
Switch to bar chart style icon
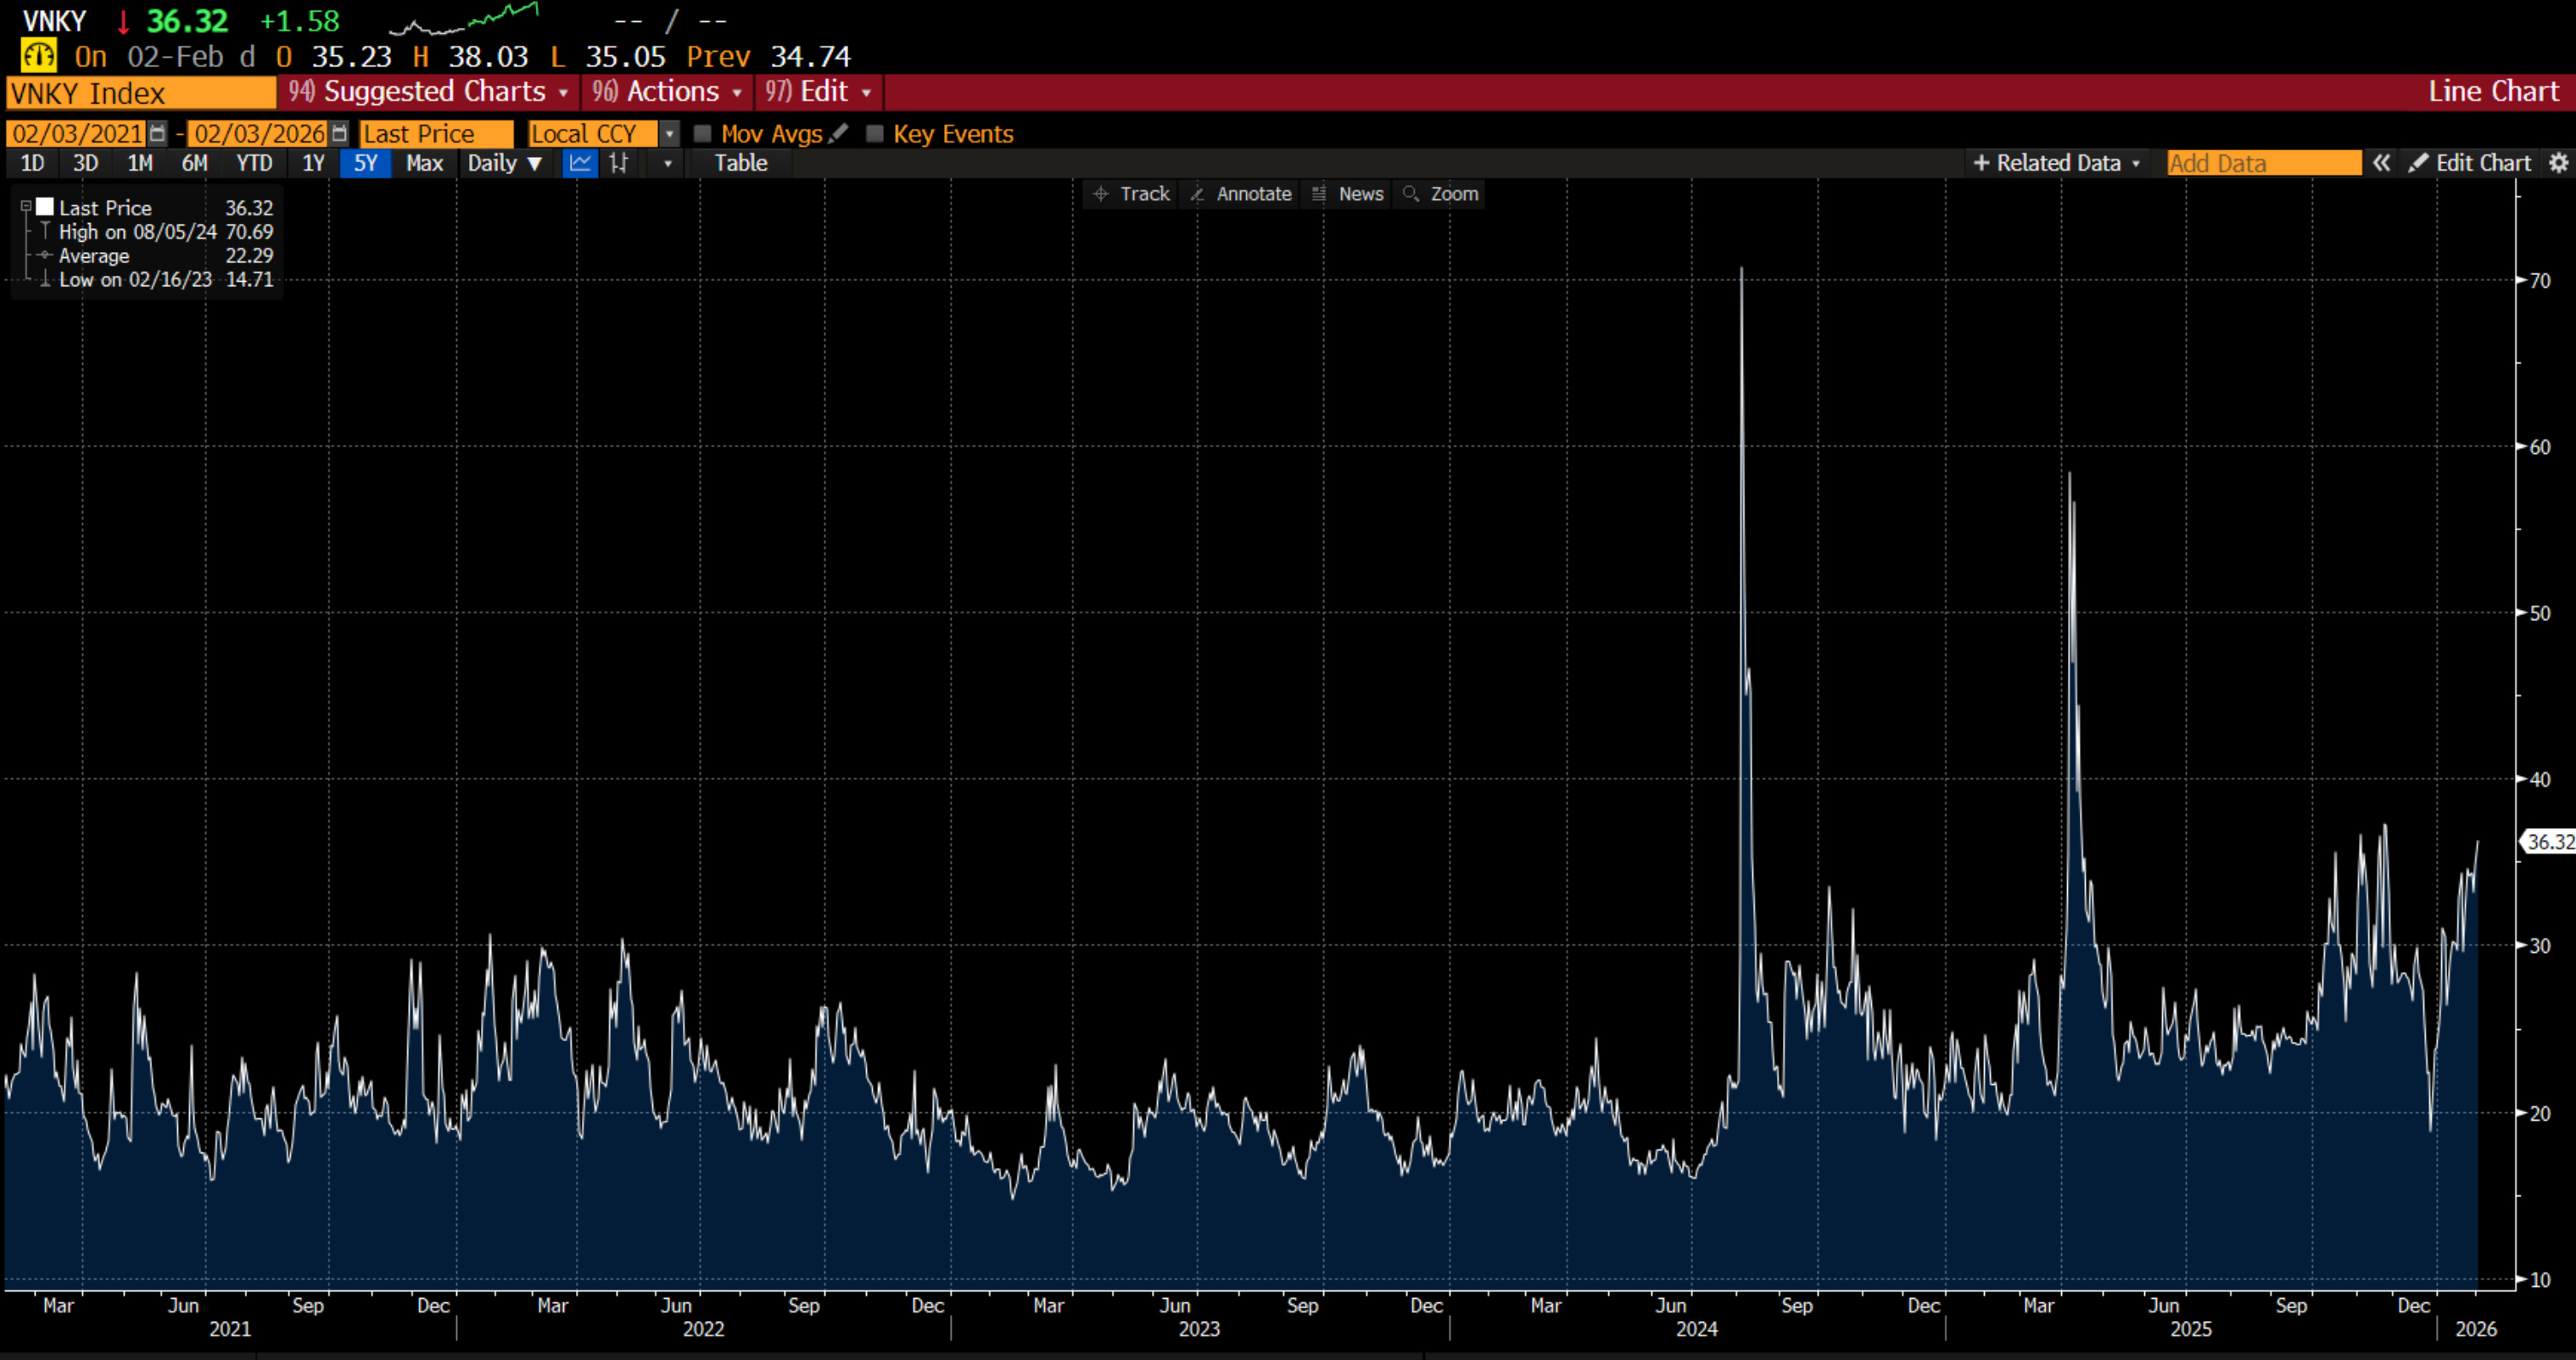[x=619, y=163]
